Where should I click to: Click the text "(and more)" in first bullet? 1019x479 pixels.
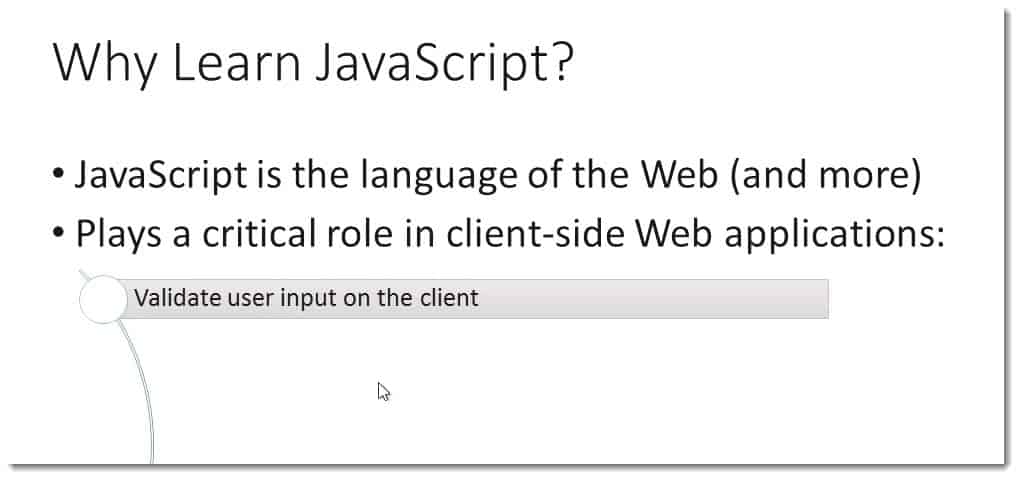pyautogui.click(x=825, y=177)
